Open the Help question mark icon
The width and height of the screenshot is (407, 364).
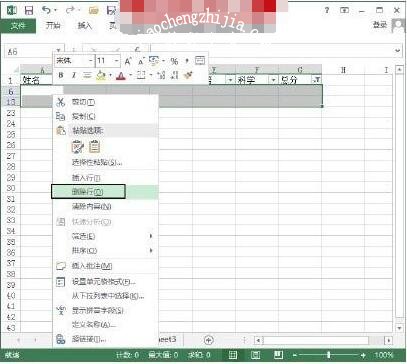click(x=327, y=10)
